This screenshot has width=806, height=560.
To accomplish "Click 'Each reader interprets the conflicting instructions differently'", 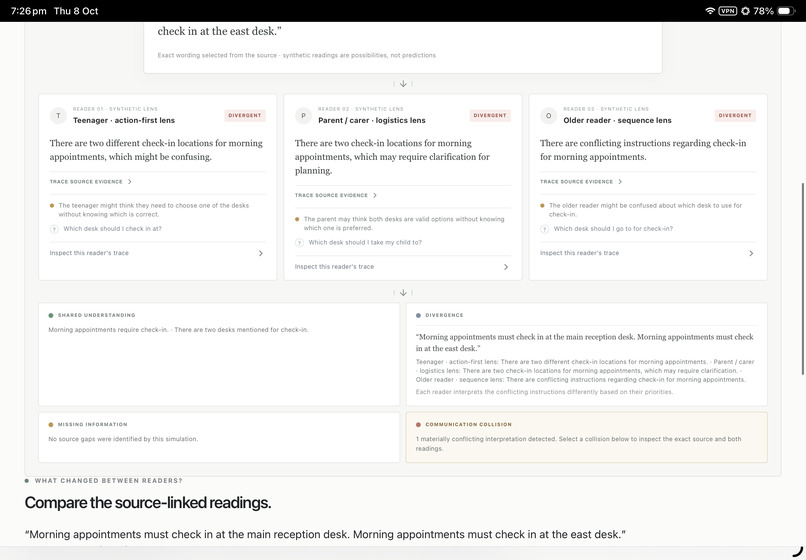I will tap(544, 392).
